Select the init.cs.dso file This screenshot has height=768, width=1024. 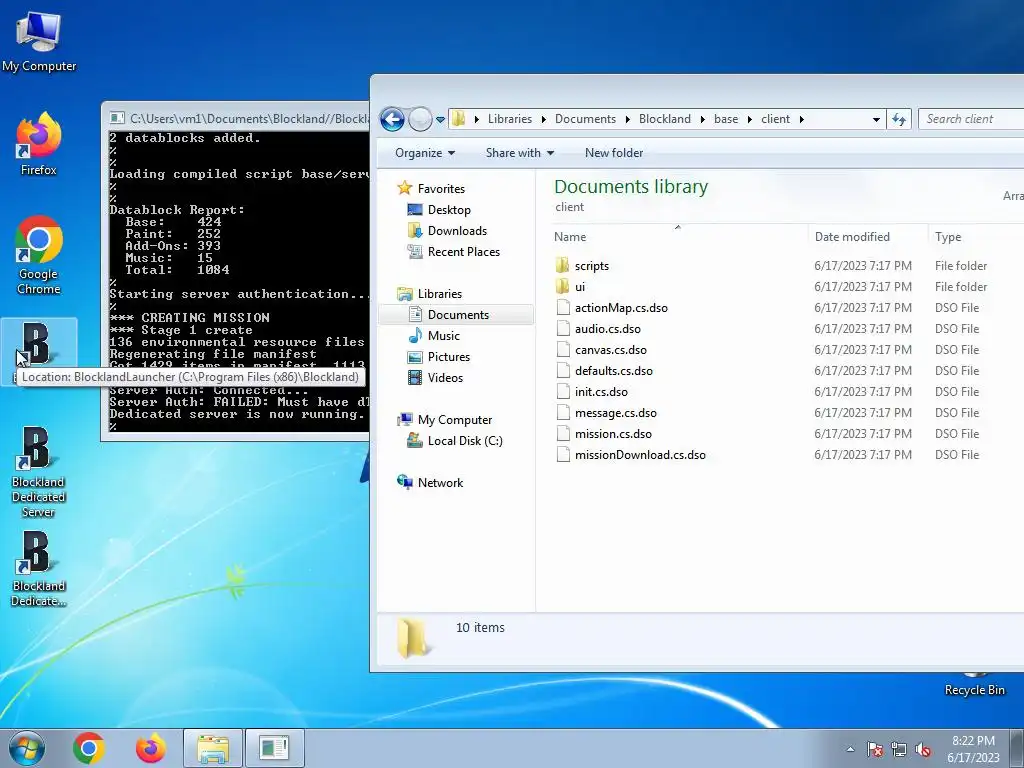[x=601, y=391]
